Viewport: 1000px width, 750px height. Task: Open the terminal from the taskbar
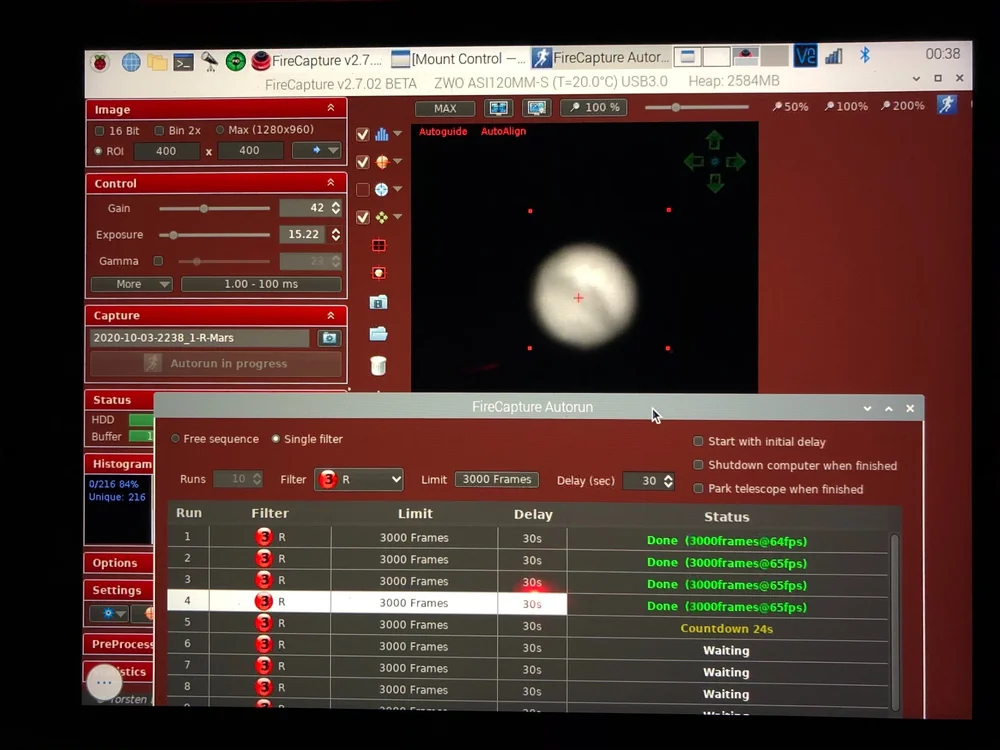(184, 62)
